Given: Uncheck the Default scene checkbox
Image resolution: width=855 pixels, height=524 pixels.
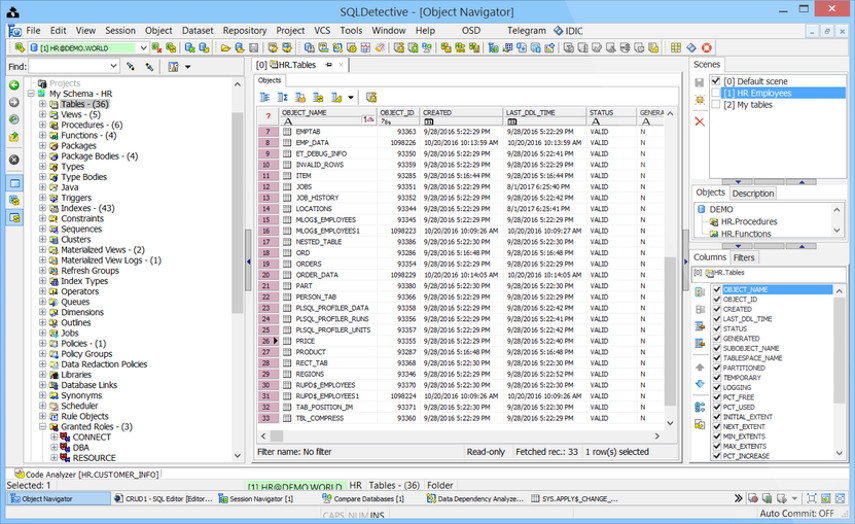Looking at the screenshot, I should (716, 81).
